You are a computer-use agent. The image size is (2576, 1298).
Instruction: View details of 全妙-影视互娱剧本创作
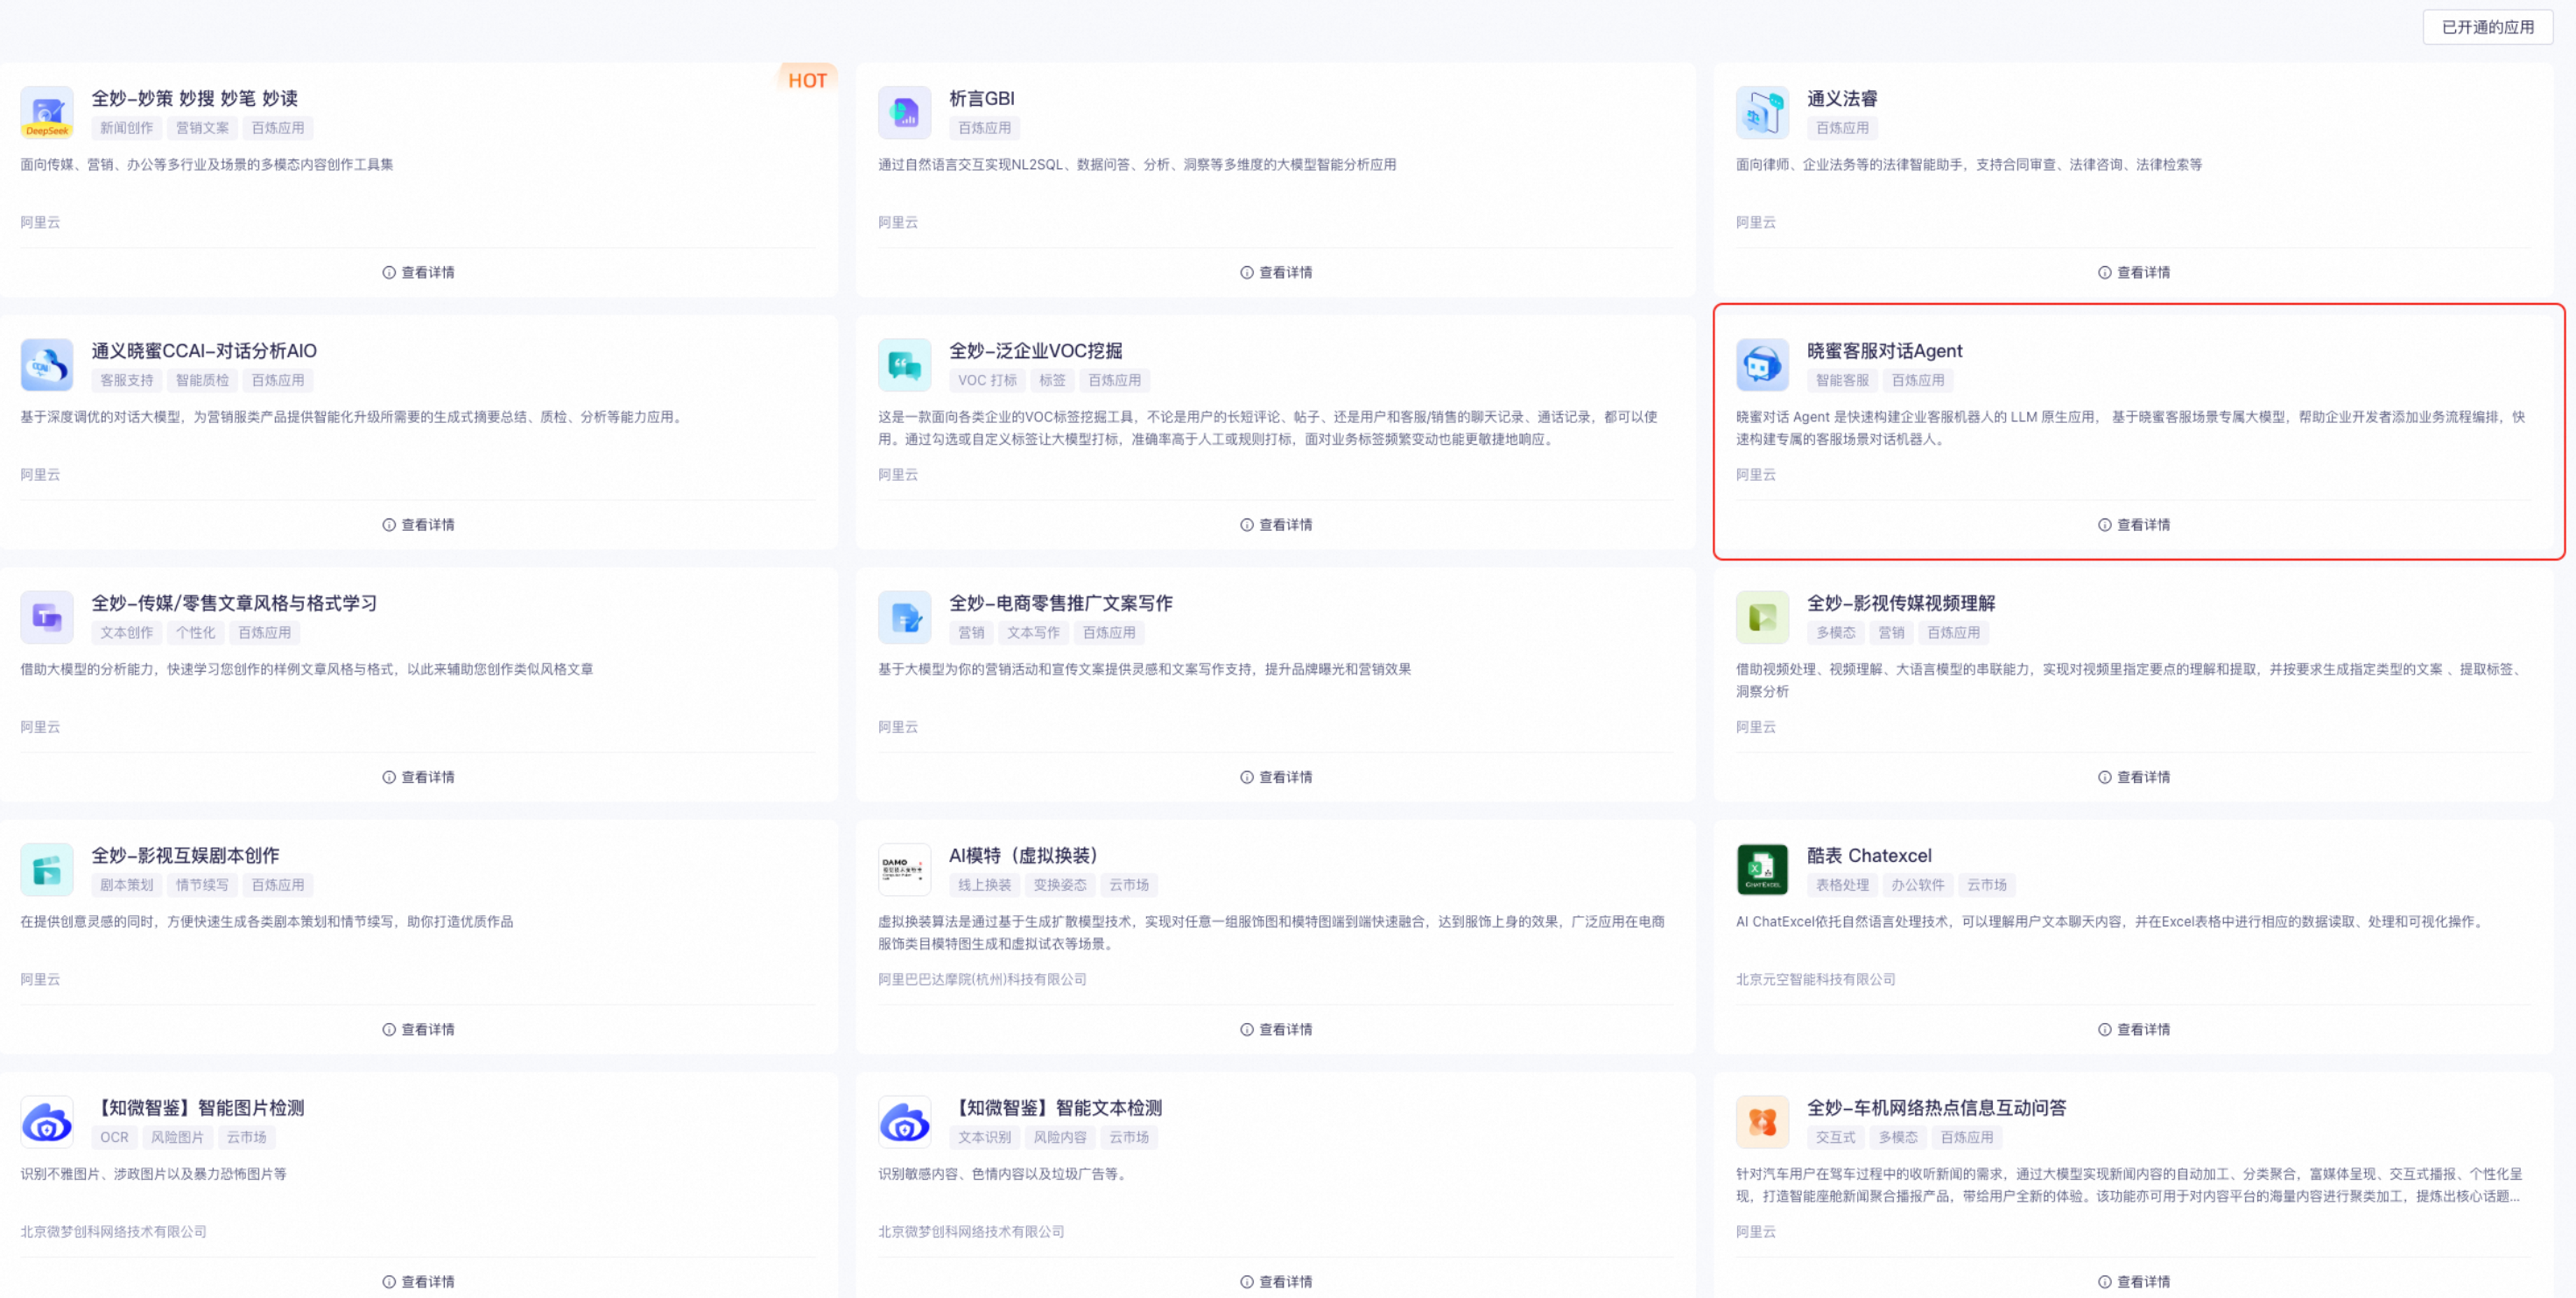[418, 1029]
